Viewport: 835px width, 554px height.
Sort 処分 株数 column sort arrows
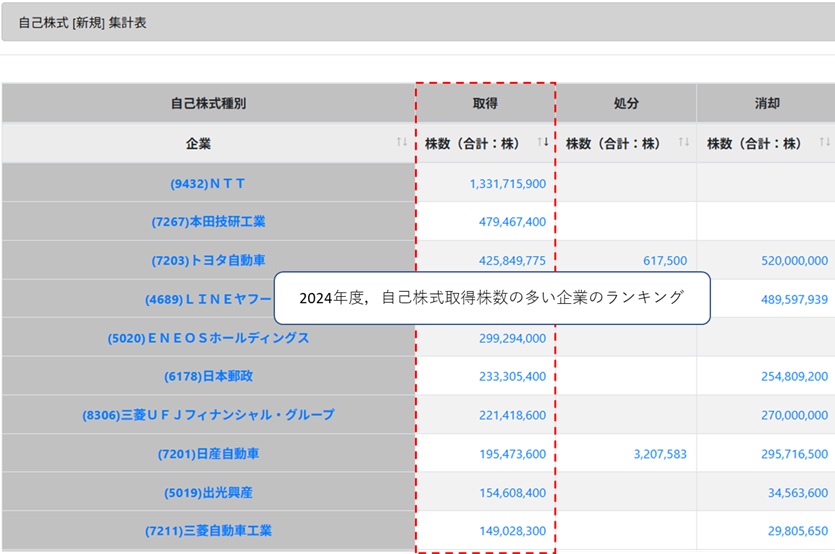coord(684,142)
